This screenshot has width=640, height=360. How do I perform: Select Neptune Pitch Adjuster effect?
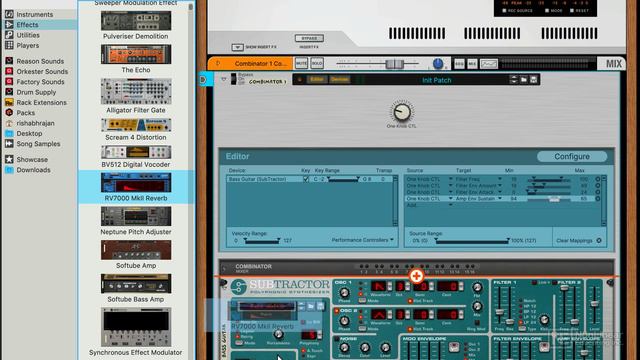click(136, 220)
